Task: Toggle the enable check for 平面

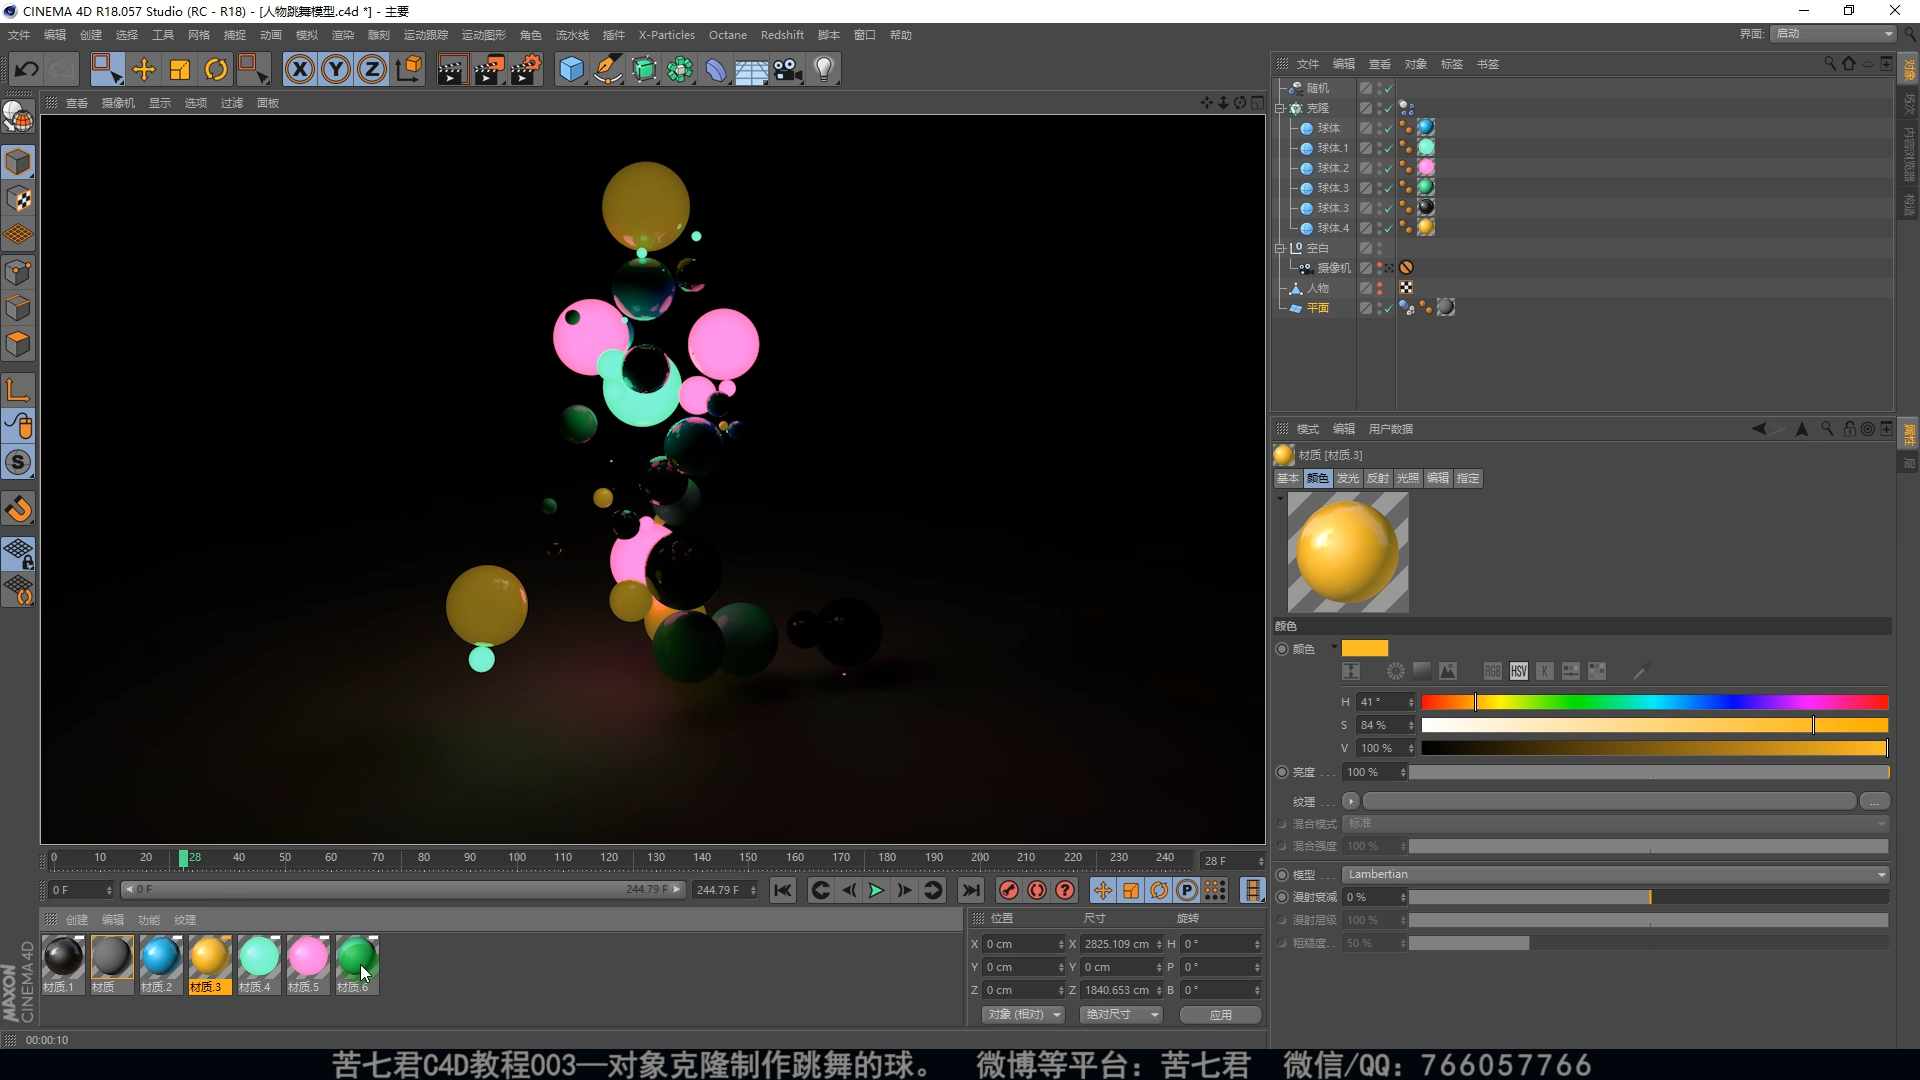Action: click(1389, 308)
